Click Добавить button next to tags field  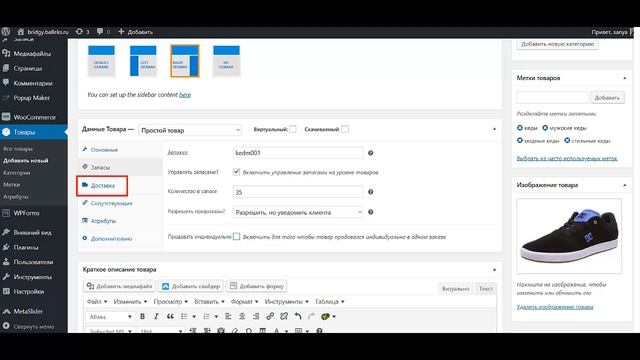click(607, 98)
